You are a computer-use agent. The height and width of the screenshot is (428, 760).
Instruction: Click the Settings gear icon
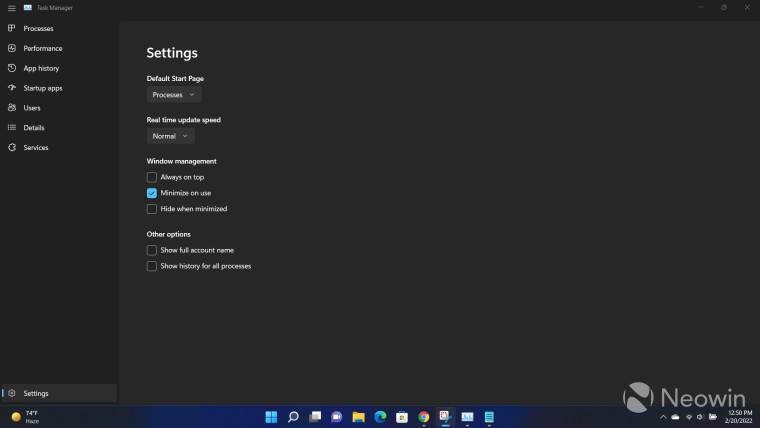point(12,393)
